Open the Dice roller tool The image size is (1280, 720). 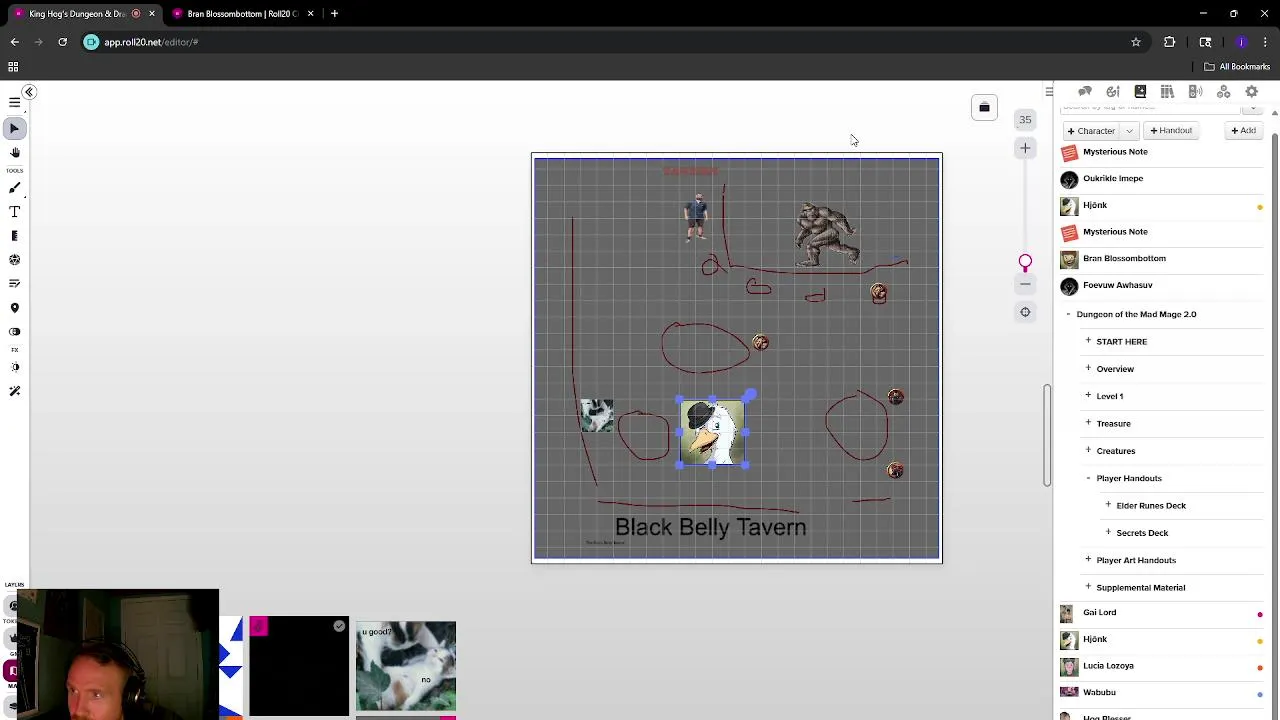[14, 260]
